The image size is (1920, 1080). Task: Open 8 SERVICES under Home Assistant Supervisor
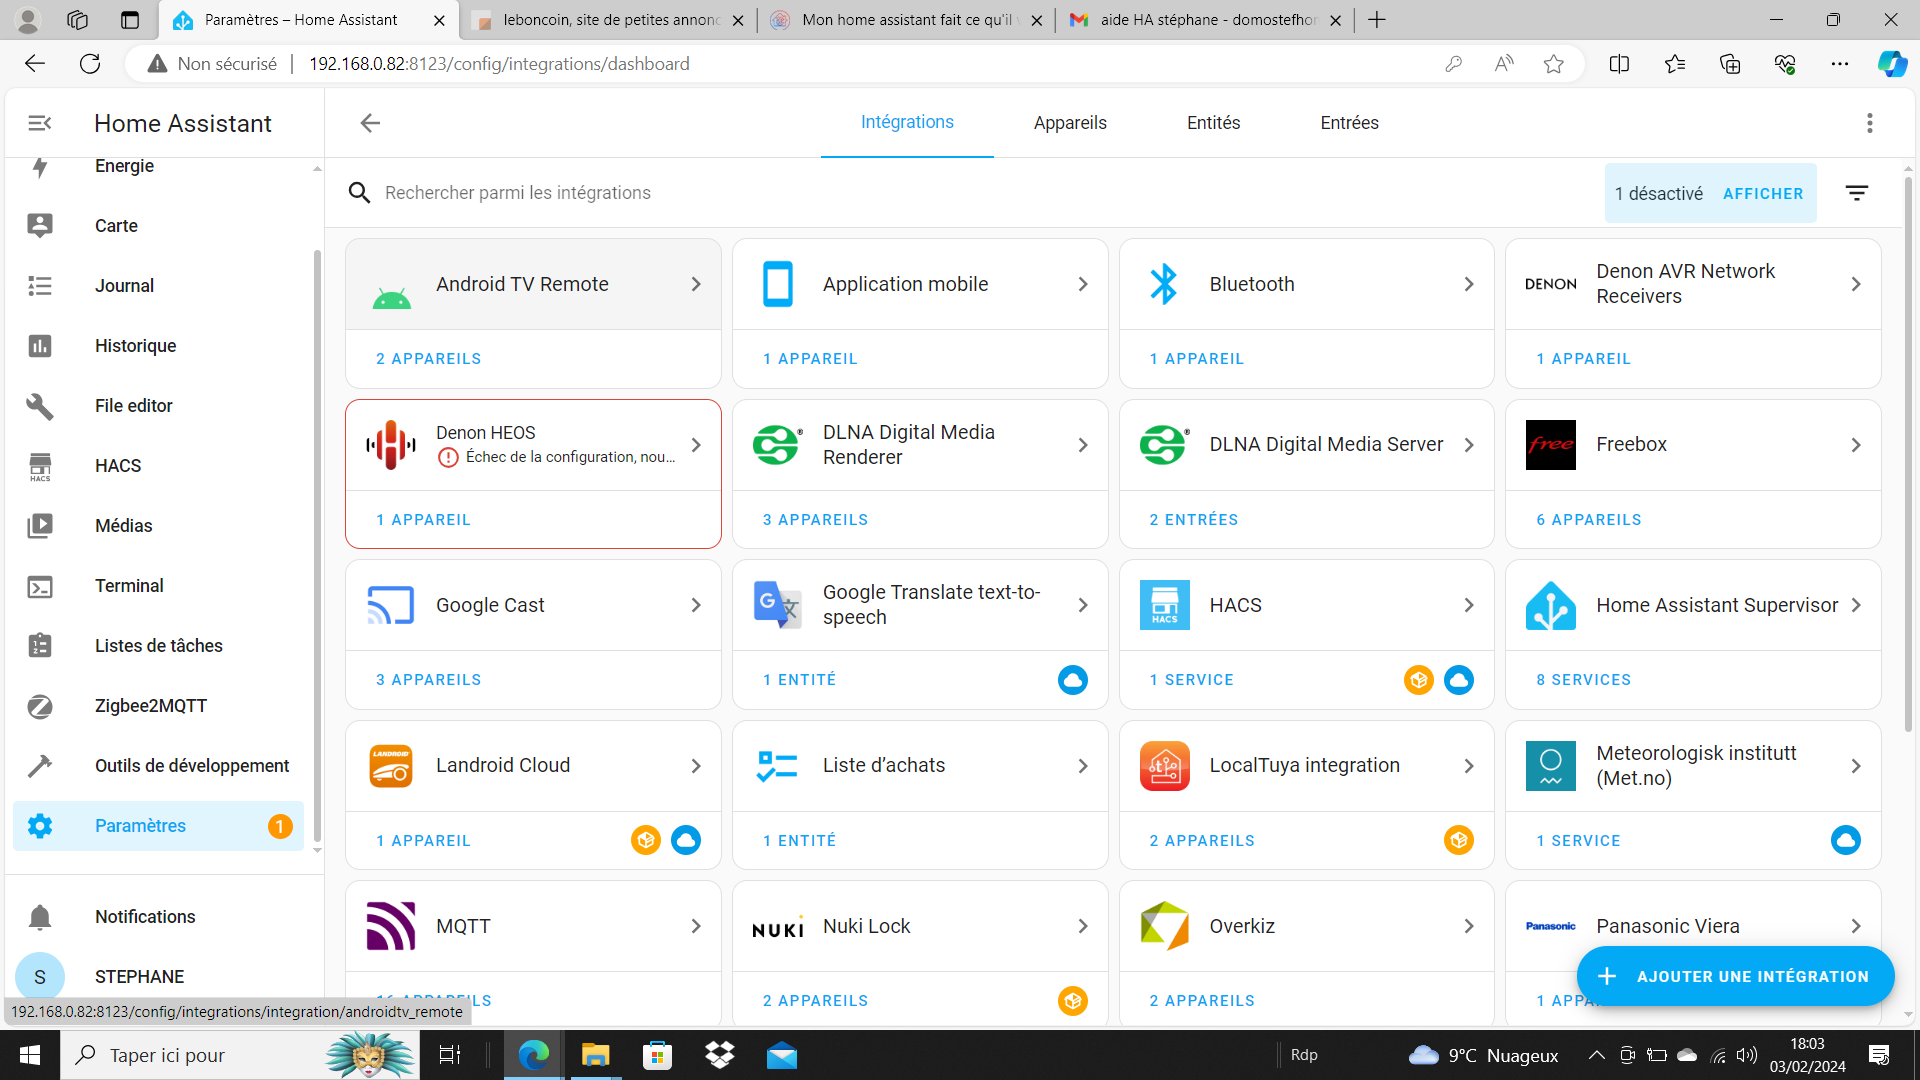[x=1584, y=680]
